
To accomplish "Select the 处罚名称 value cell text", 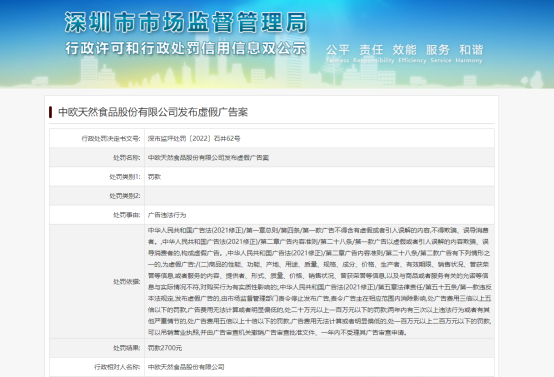I will (208, 158).
